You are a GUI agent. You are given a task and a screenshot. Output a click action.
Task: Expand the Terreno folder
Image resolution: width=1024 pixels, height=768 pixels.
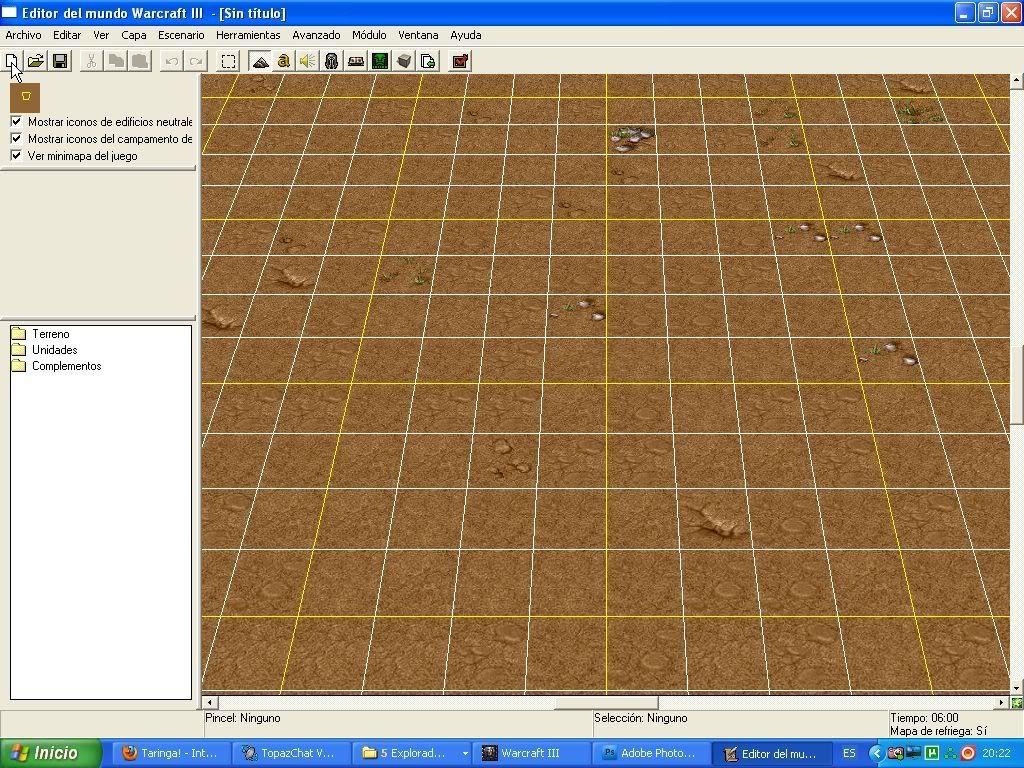pos(40,334)
